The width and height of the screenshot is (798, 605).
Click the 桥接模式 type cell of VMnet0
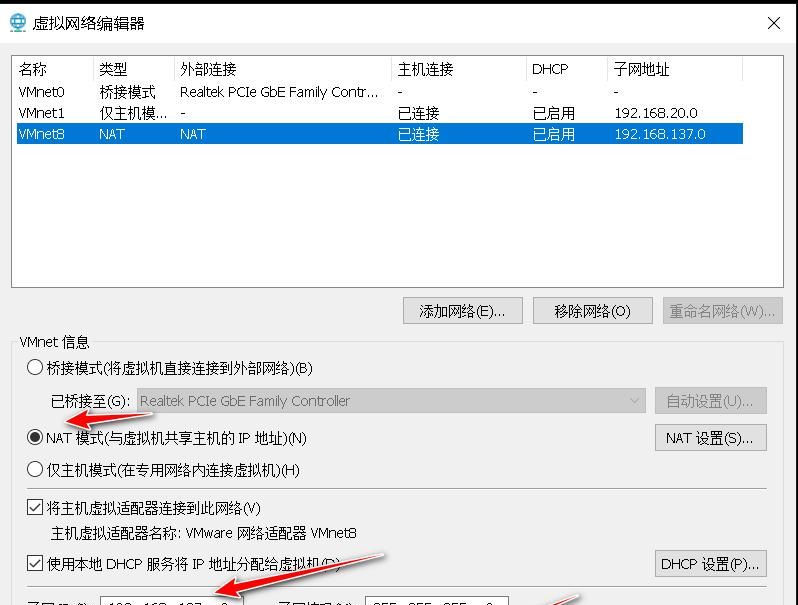127,92
